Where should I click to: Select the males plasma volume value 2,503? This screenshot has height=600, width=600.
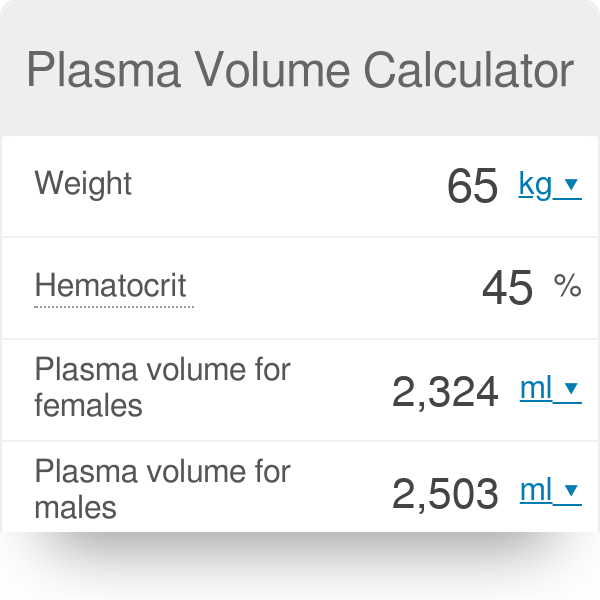pos(445,494)
